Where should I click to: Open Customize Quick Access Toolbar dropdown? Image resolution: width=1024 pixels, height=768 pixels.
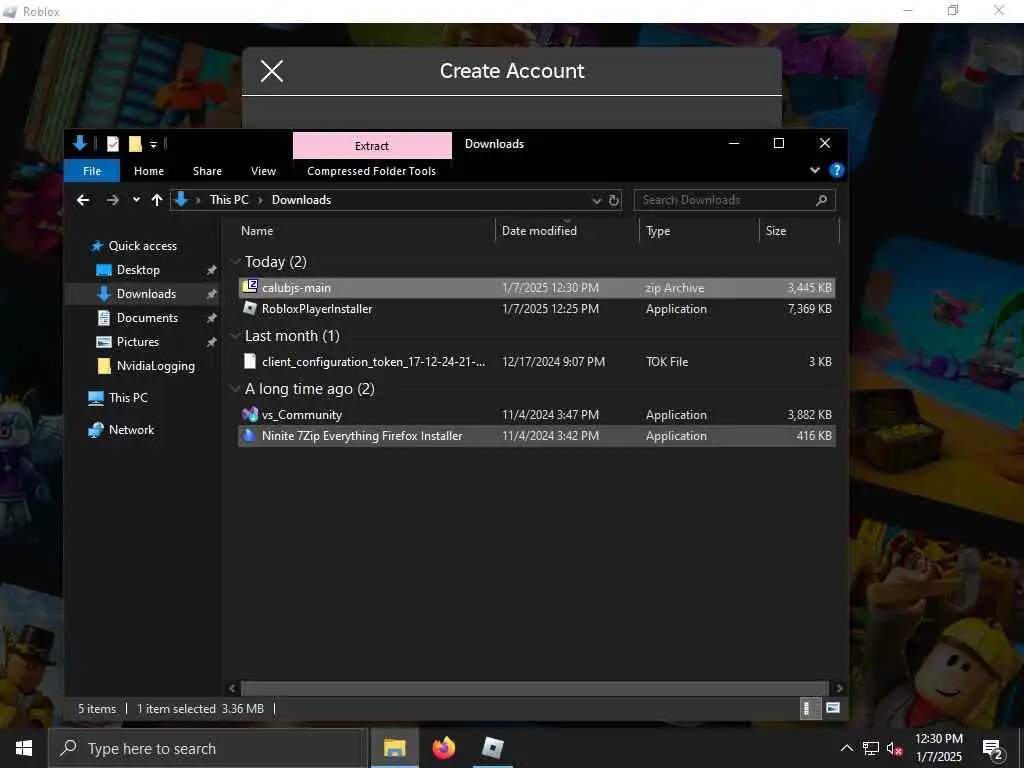pos(153,144)
